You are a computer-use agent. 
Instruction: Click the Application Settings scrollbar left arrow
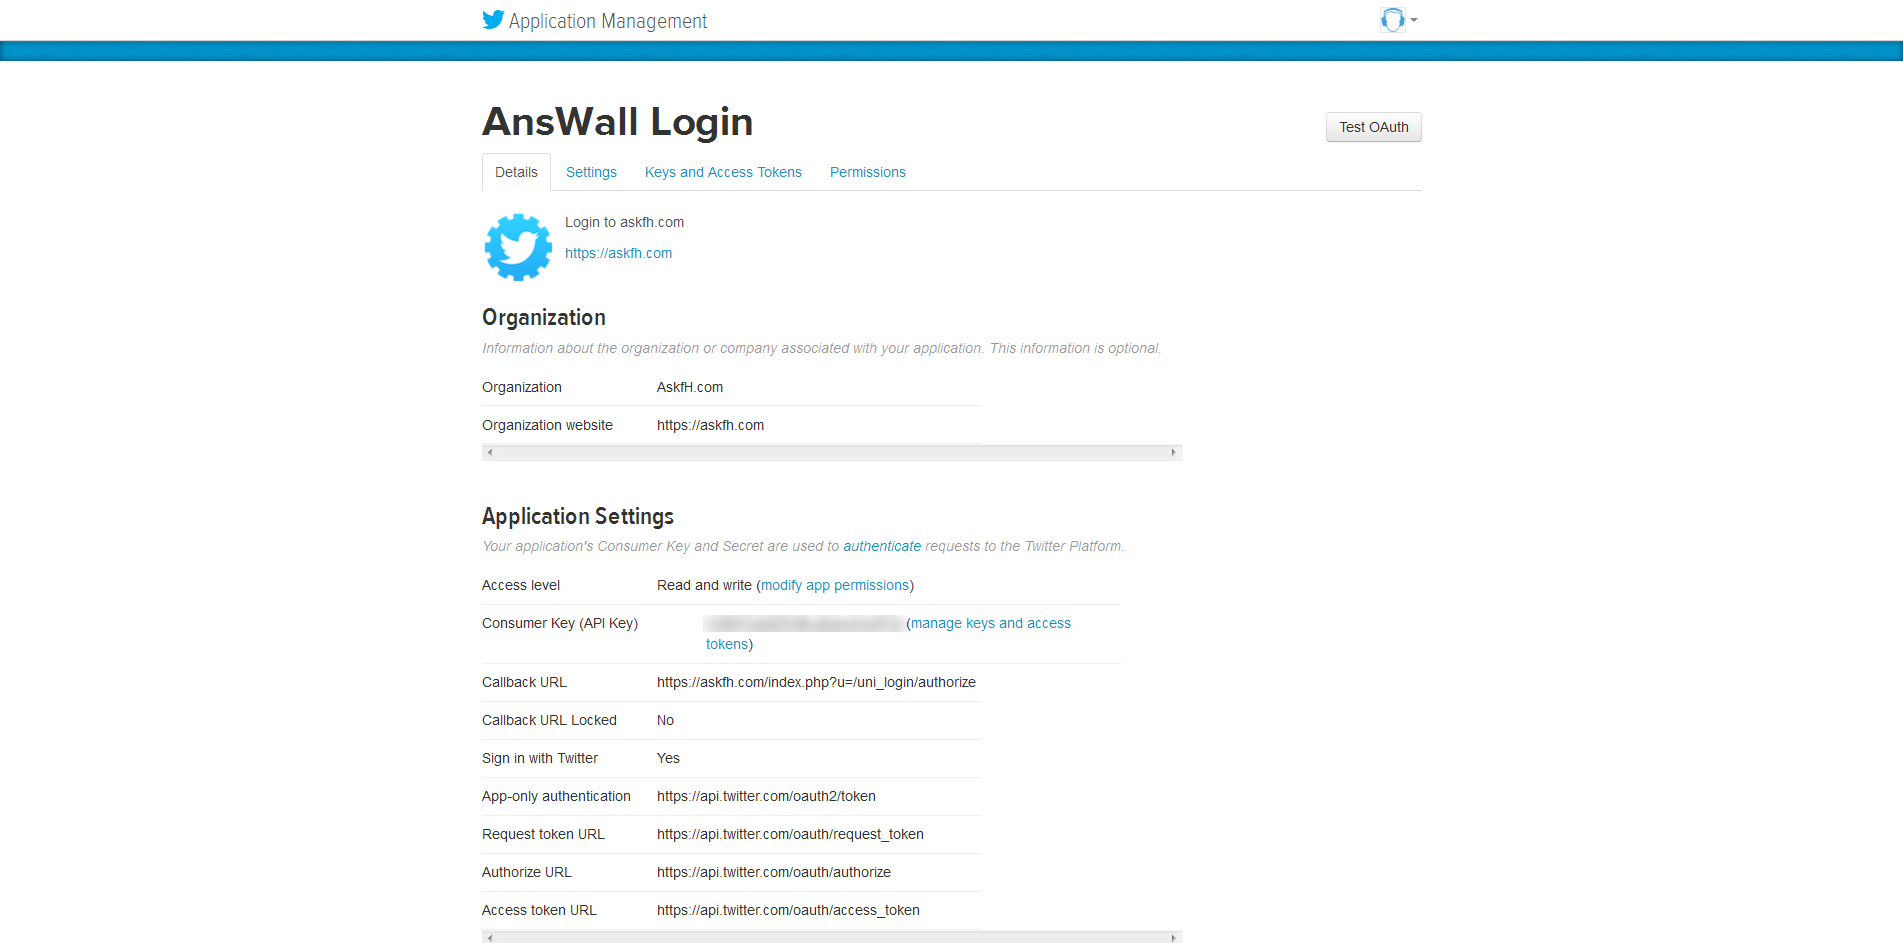coord(490,937)
